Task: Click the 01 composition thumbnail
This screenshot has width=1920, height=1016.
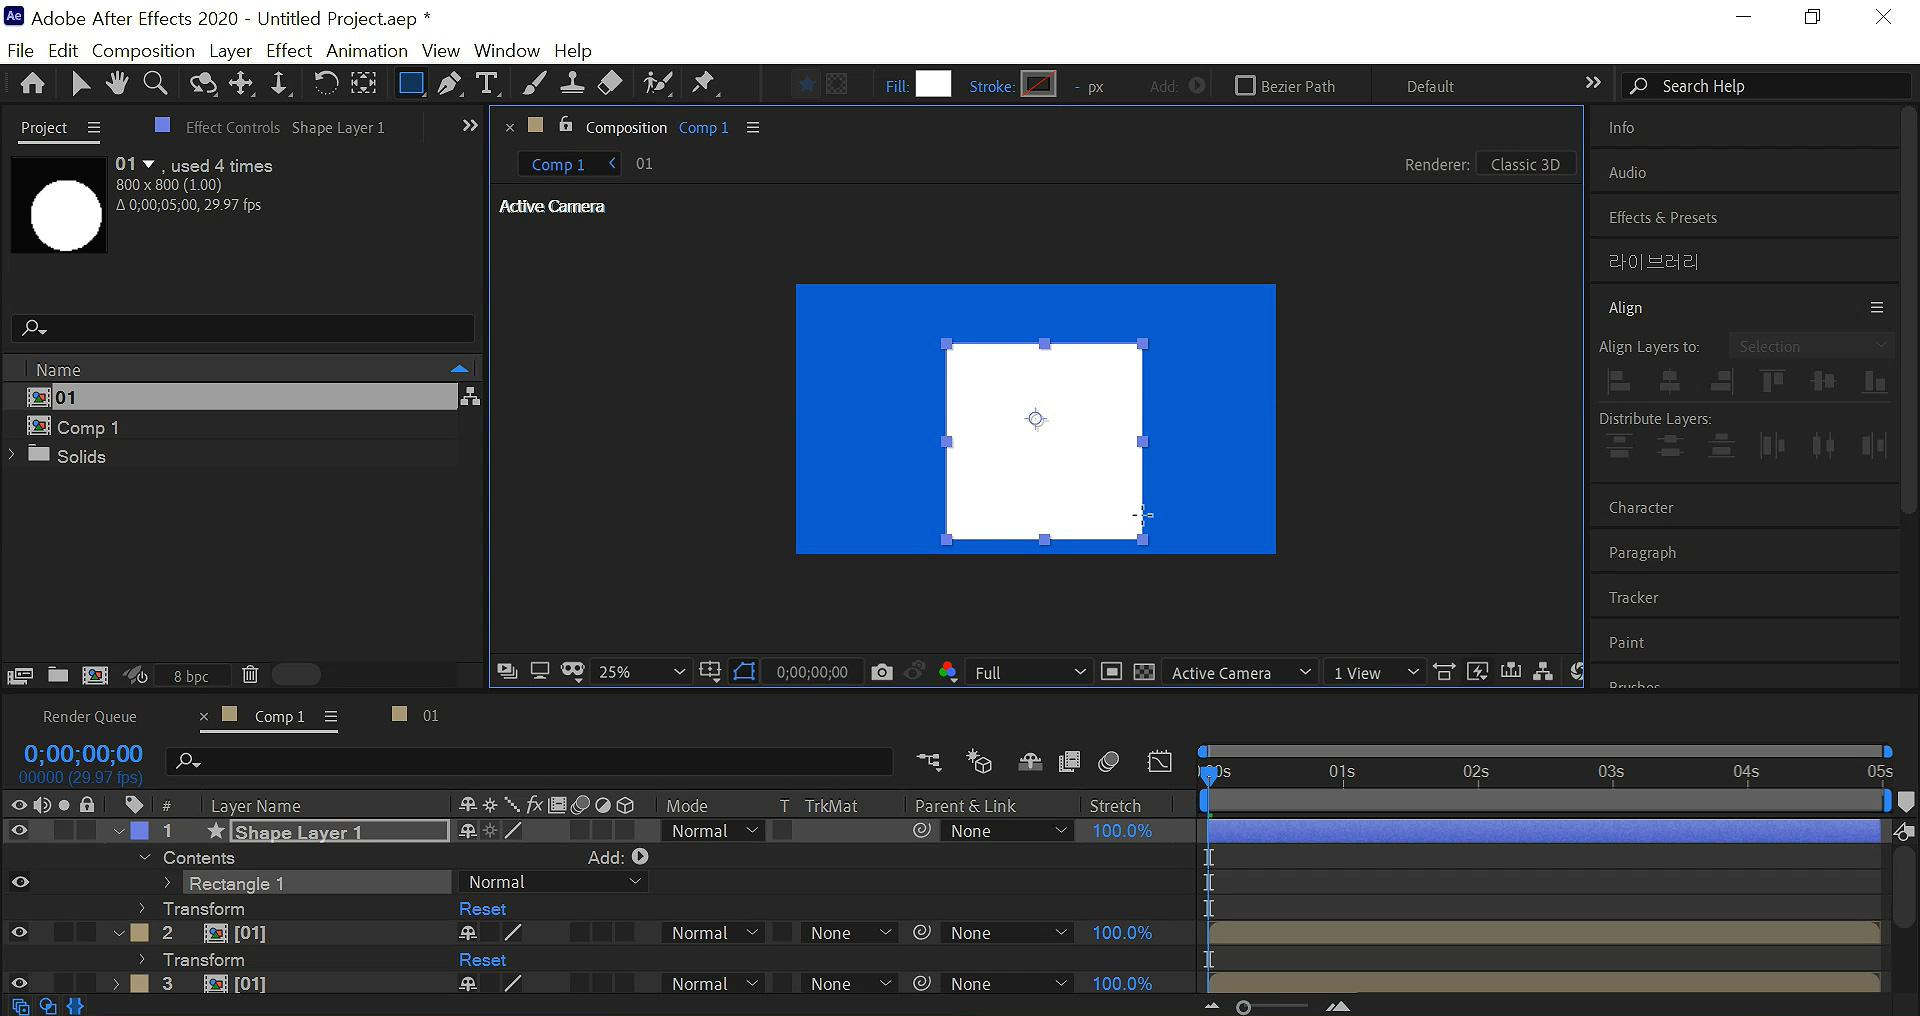Action: pos(59,204)
